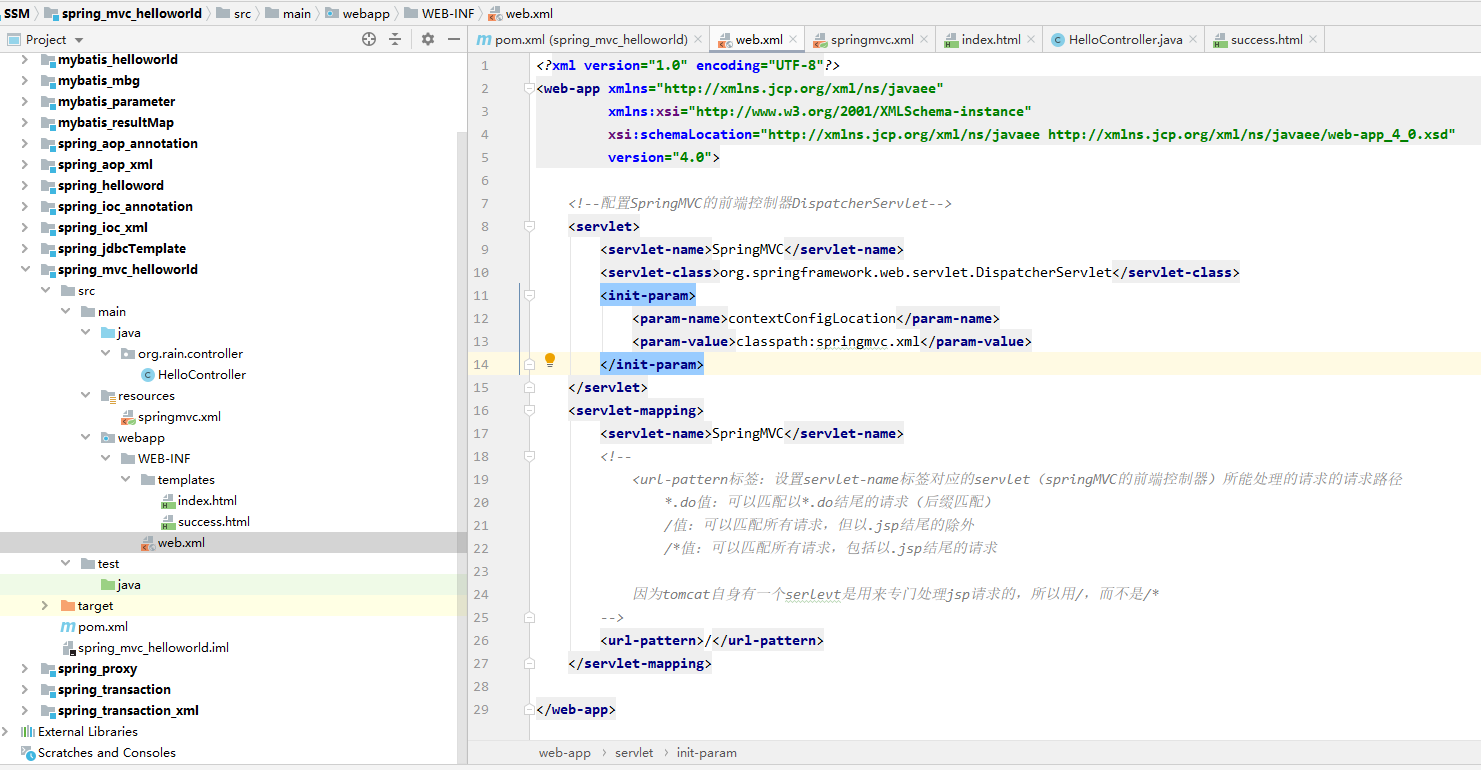
Task: Close the springmvc.xml editor tab
Action: click(x=925, y=40)
